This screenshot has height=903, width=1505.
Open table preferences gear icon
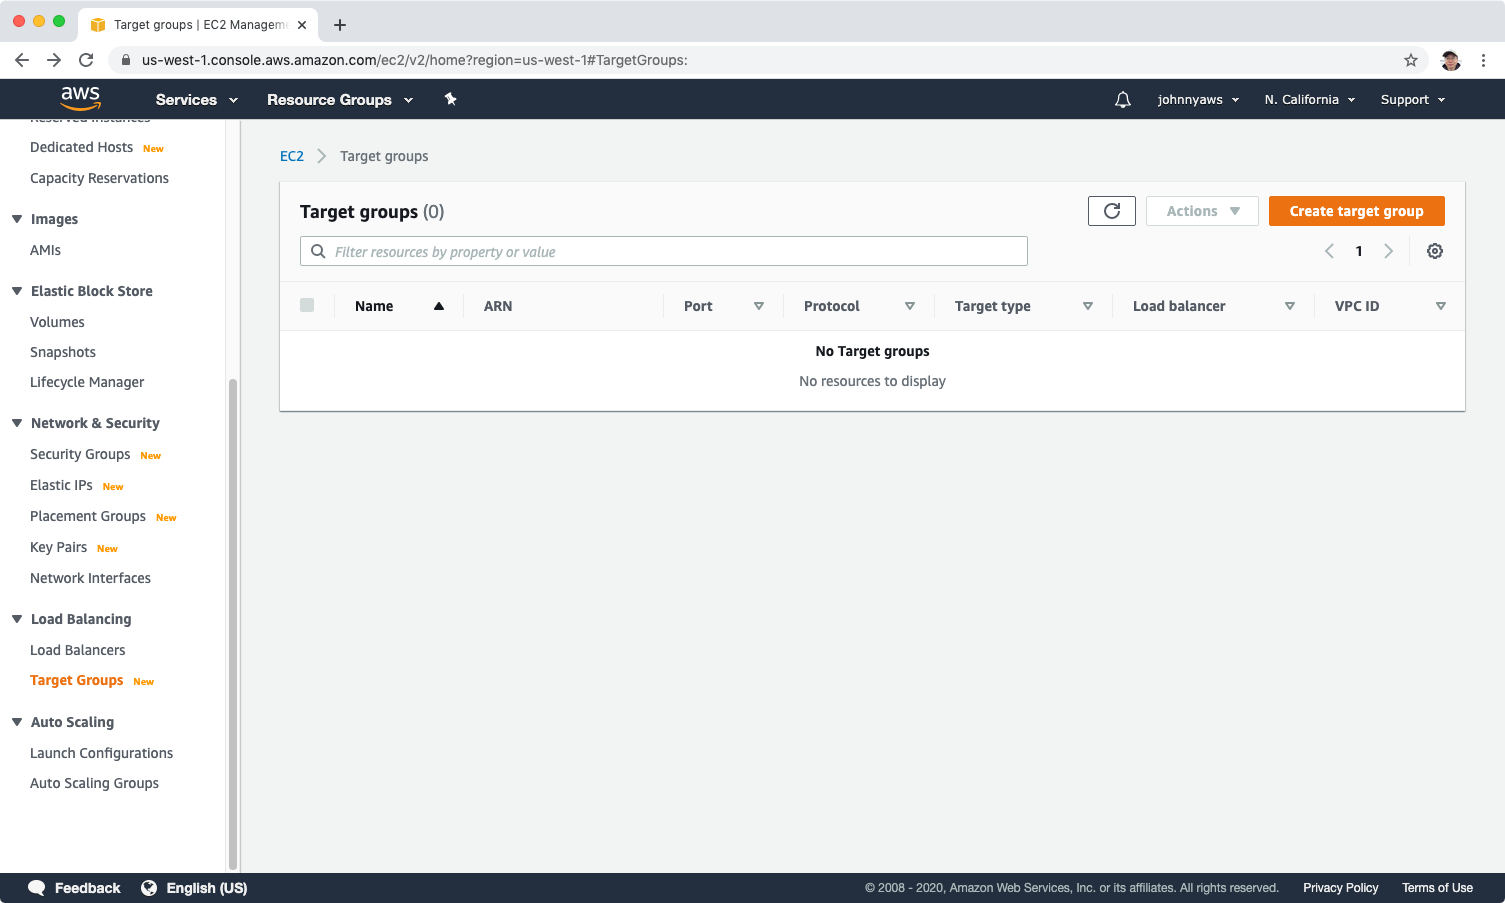coord(1435,251)
